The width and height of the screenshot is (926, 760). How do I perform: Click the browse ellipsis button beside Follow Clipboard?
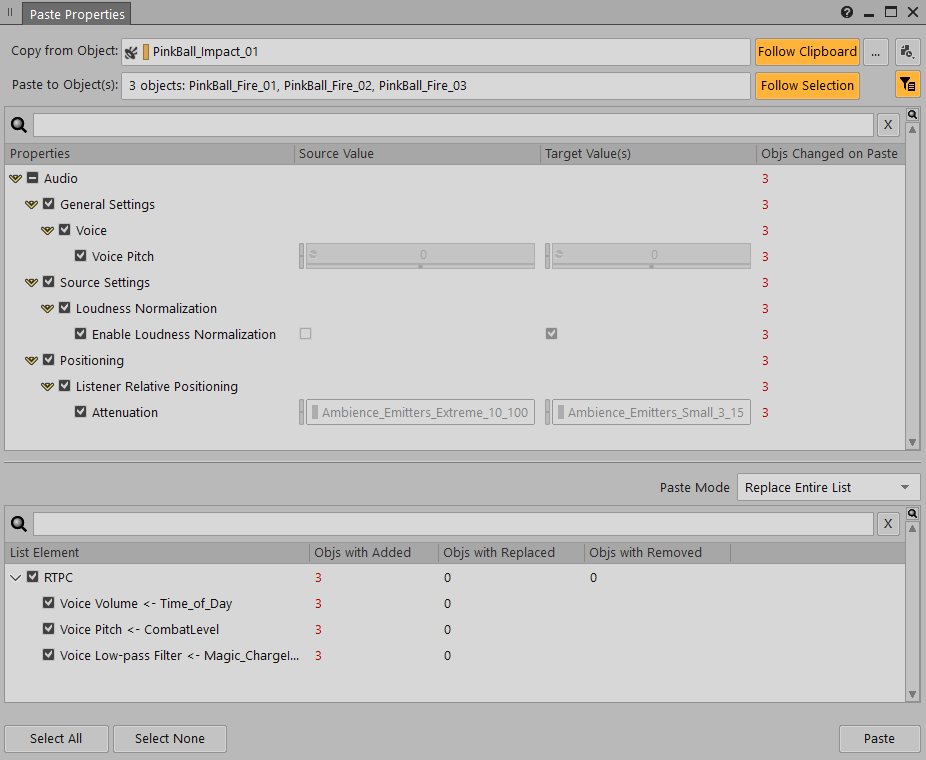click(x=875, y=52)
